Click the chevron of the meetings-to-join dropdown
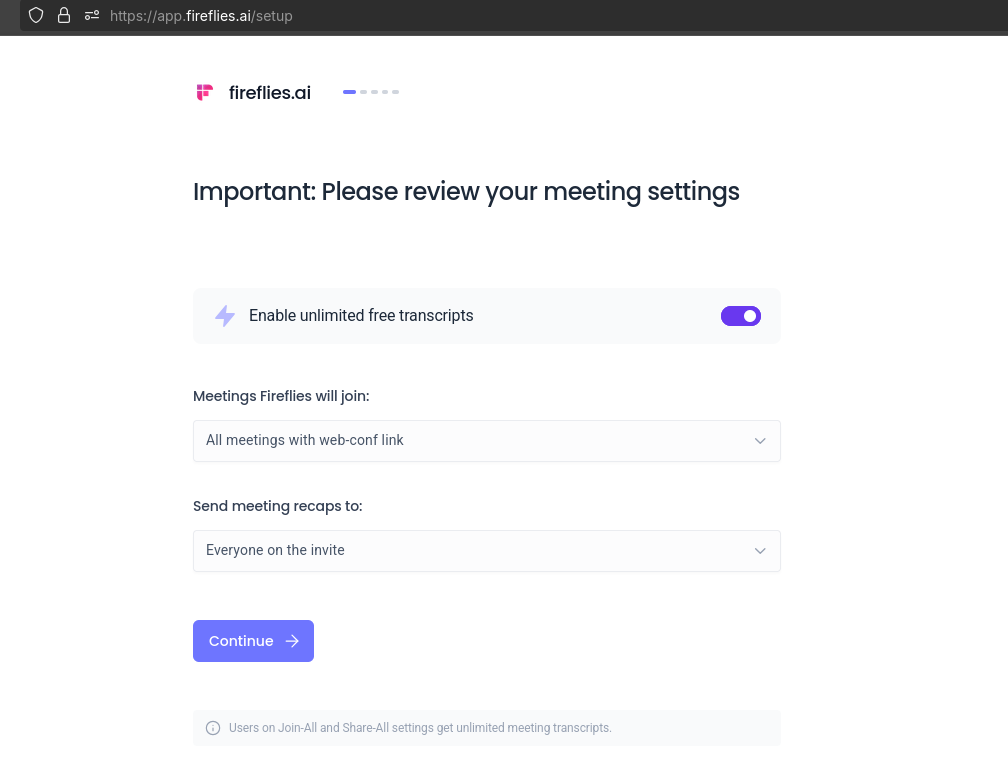Screen dimensions: 1008x758 pyautogui.click(x=760, y=441)
